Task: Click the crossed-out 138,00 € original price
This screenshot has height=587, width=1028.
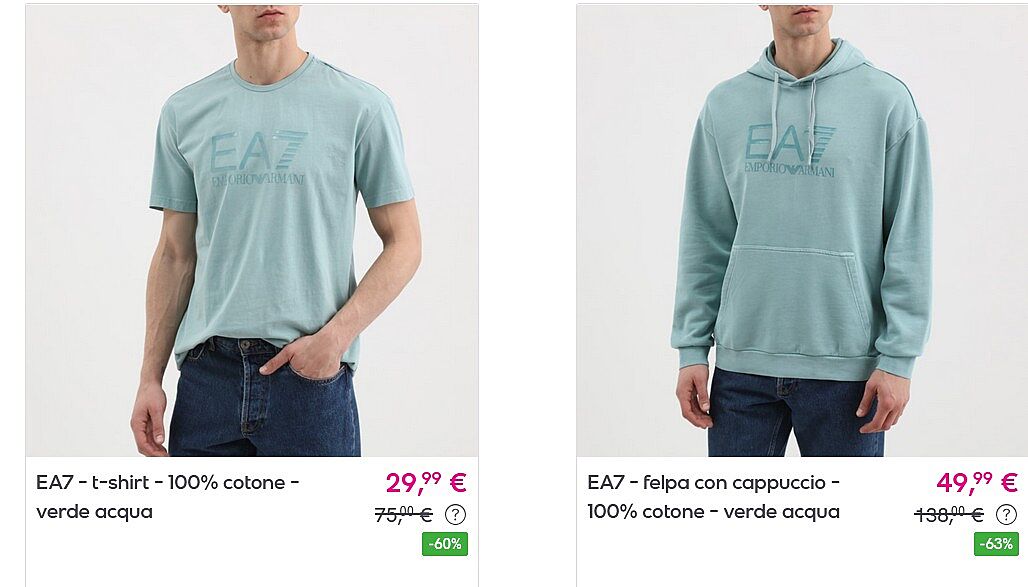Action: coord(949,515)
